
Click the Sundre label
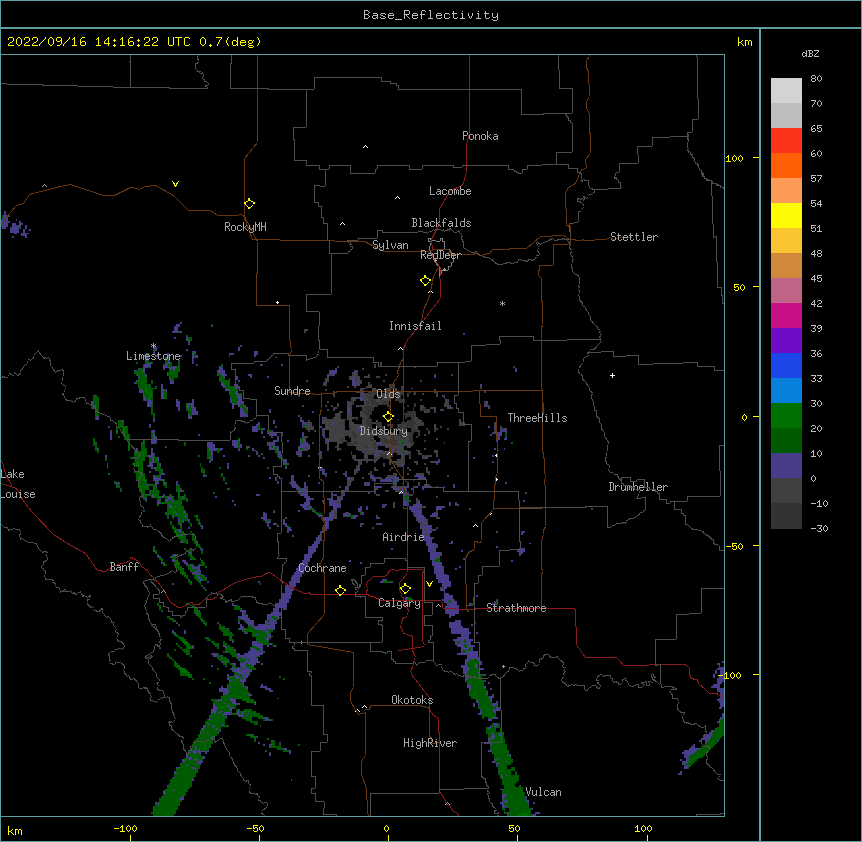pyautogui.click(x=292, y=391)
